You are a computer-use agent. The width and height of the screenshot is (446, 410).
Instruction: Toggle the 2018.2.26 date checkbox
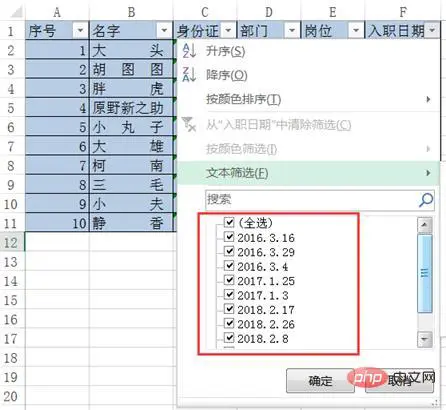click(x=229, y=323)
